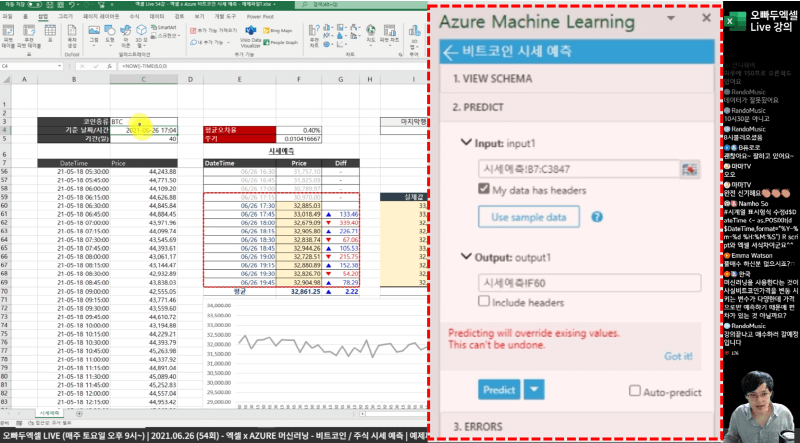
Task: Click the Undo icon in title bar
Action: [72, 4]
